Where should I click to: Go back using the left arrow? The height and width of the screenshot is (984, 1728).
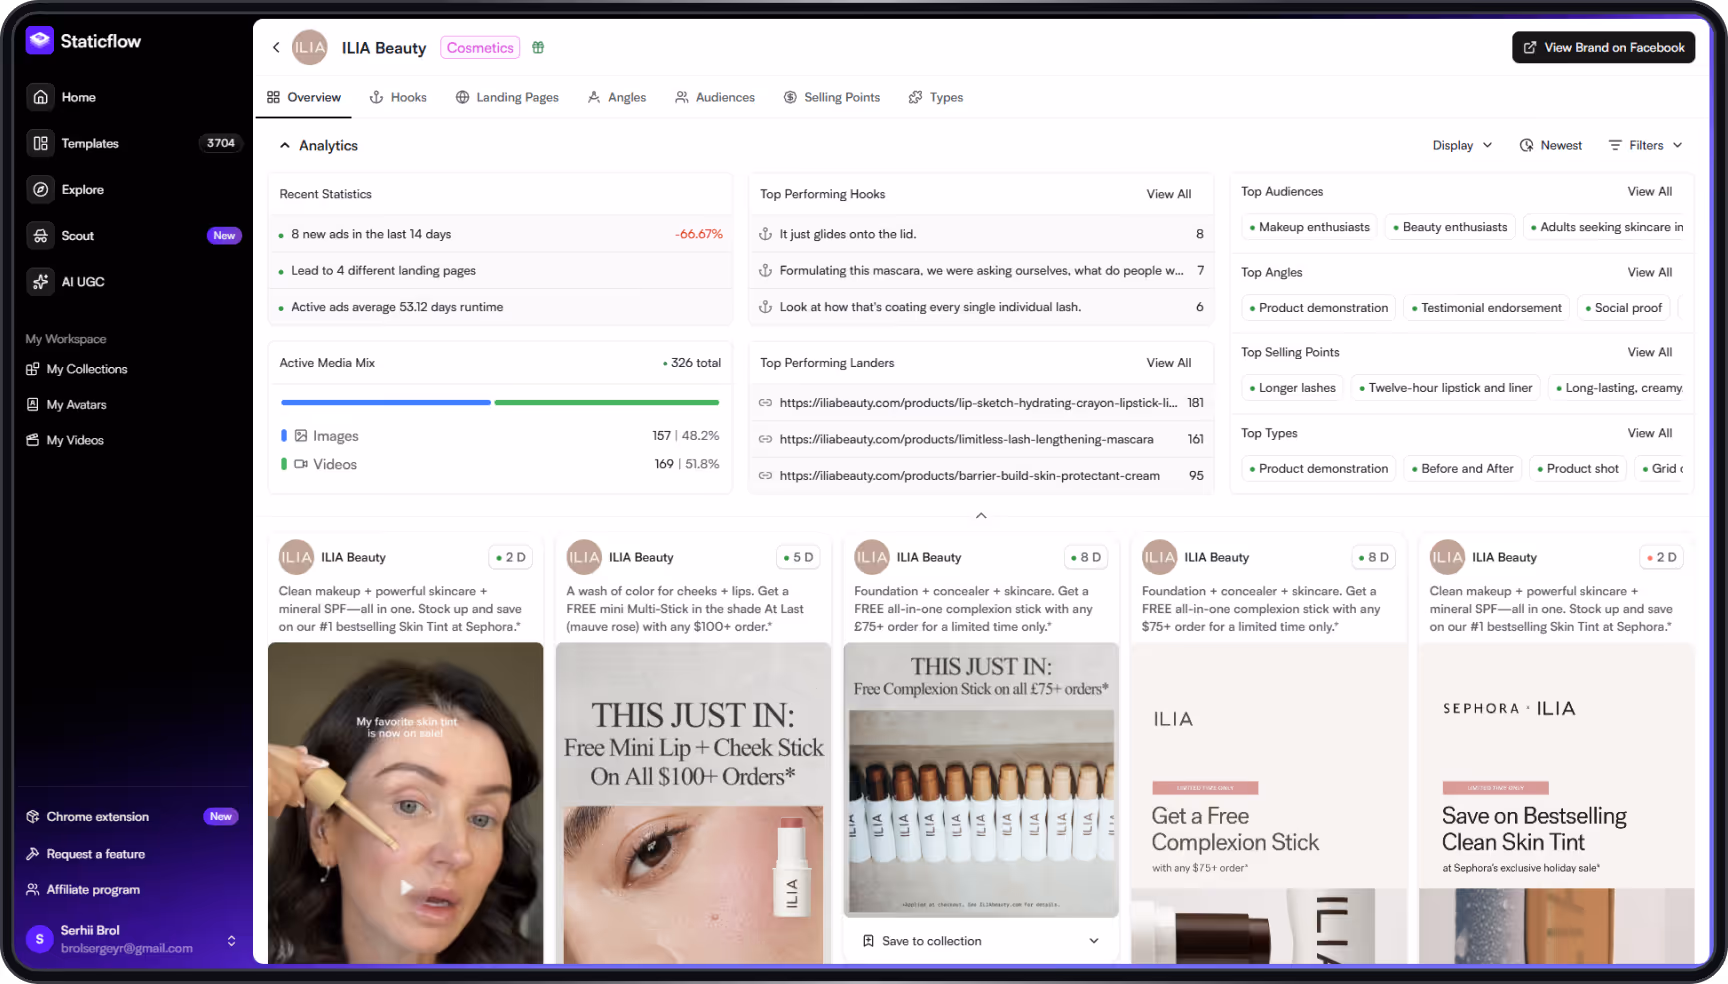click(x=276, y=47)
